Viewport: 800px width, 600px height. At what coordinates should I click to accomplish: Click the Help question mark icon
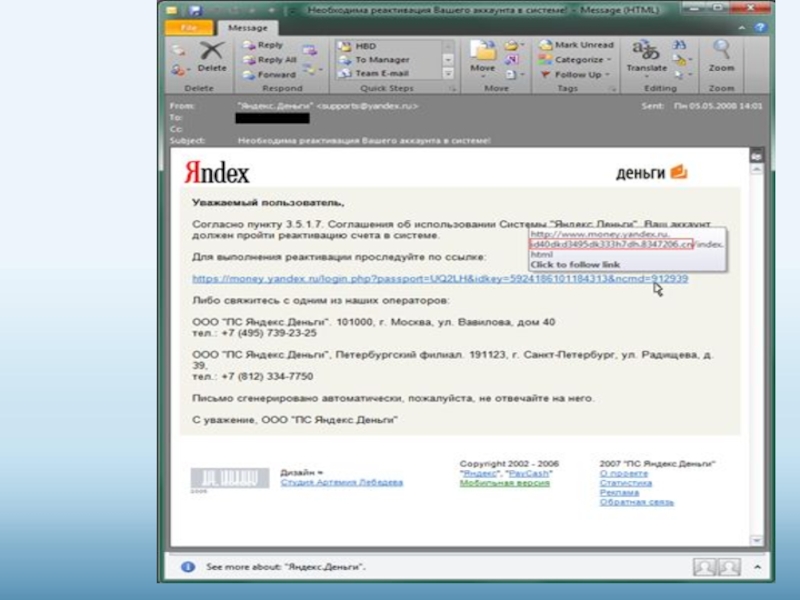(760, 28)
